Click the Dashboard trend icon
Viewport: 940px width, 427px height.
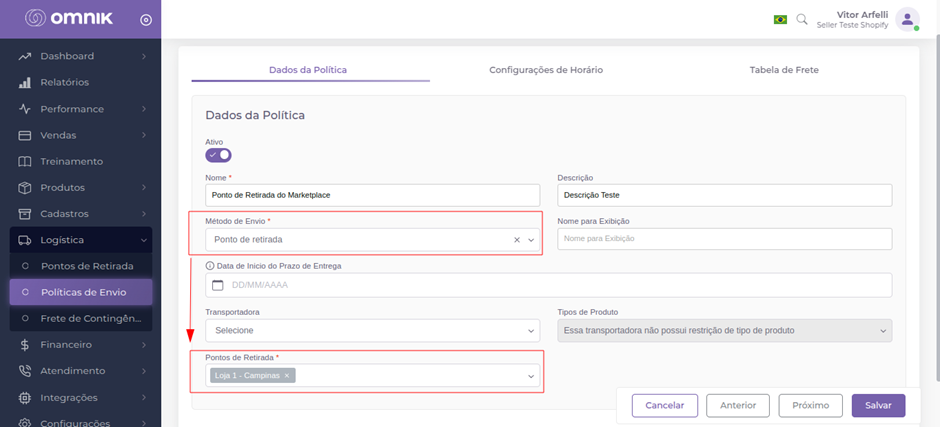(x=25, y=56)
